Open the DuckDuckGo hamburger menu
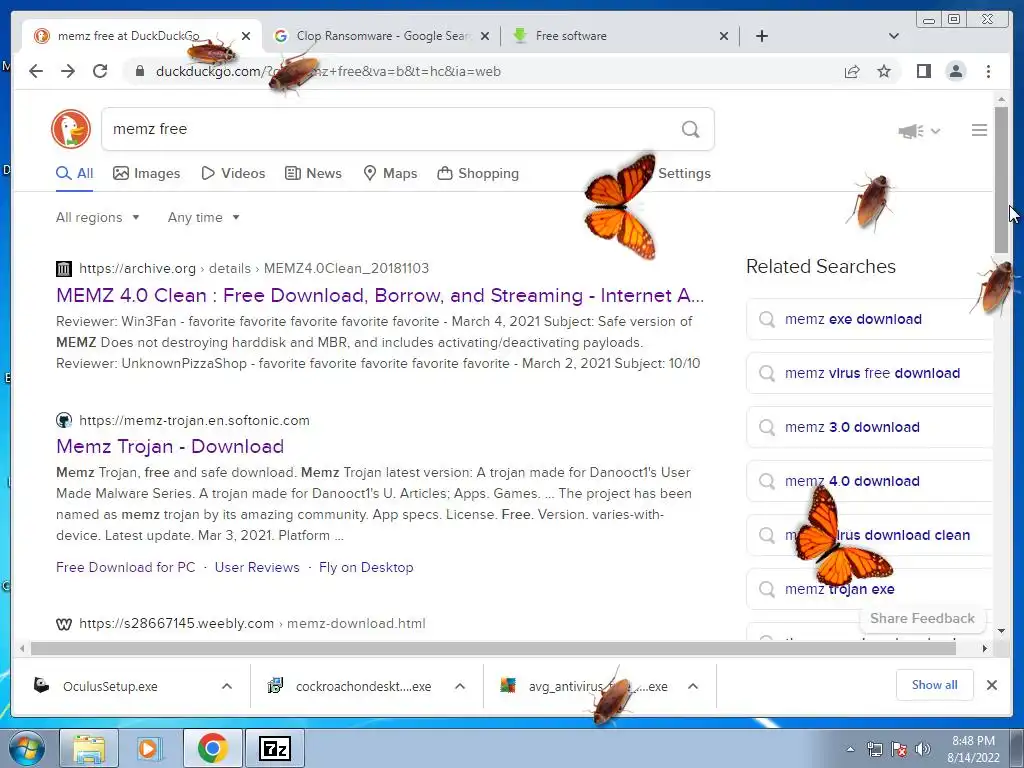1024x768 pixels. point(979,131)
